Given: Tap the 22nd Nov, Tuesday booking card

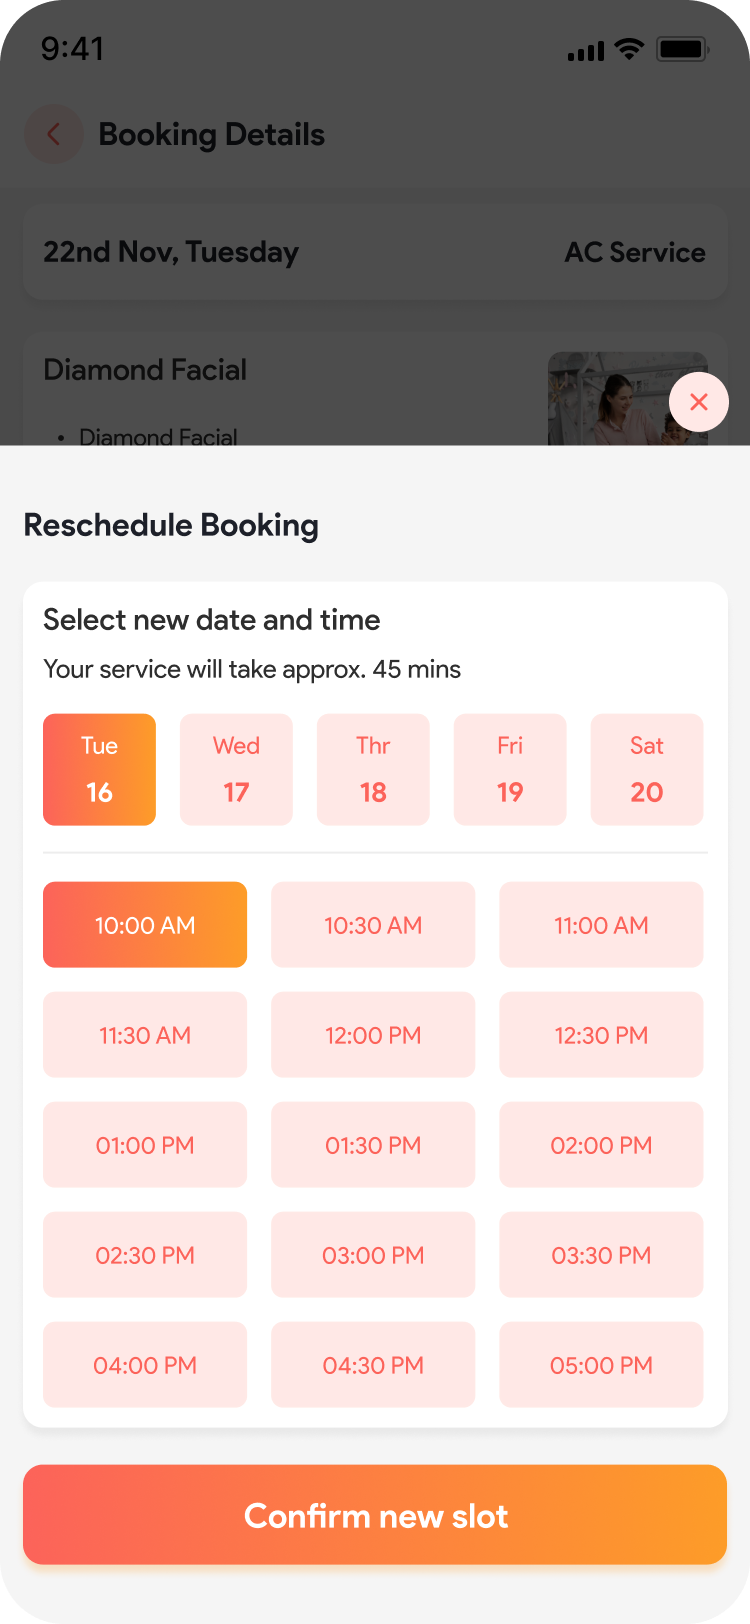Looking at the screenshot, I should pyautogui.click(x=375, y=252).
